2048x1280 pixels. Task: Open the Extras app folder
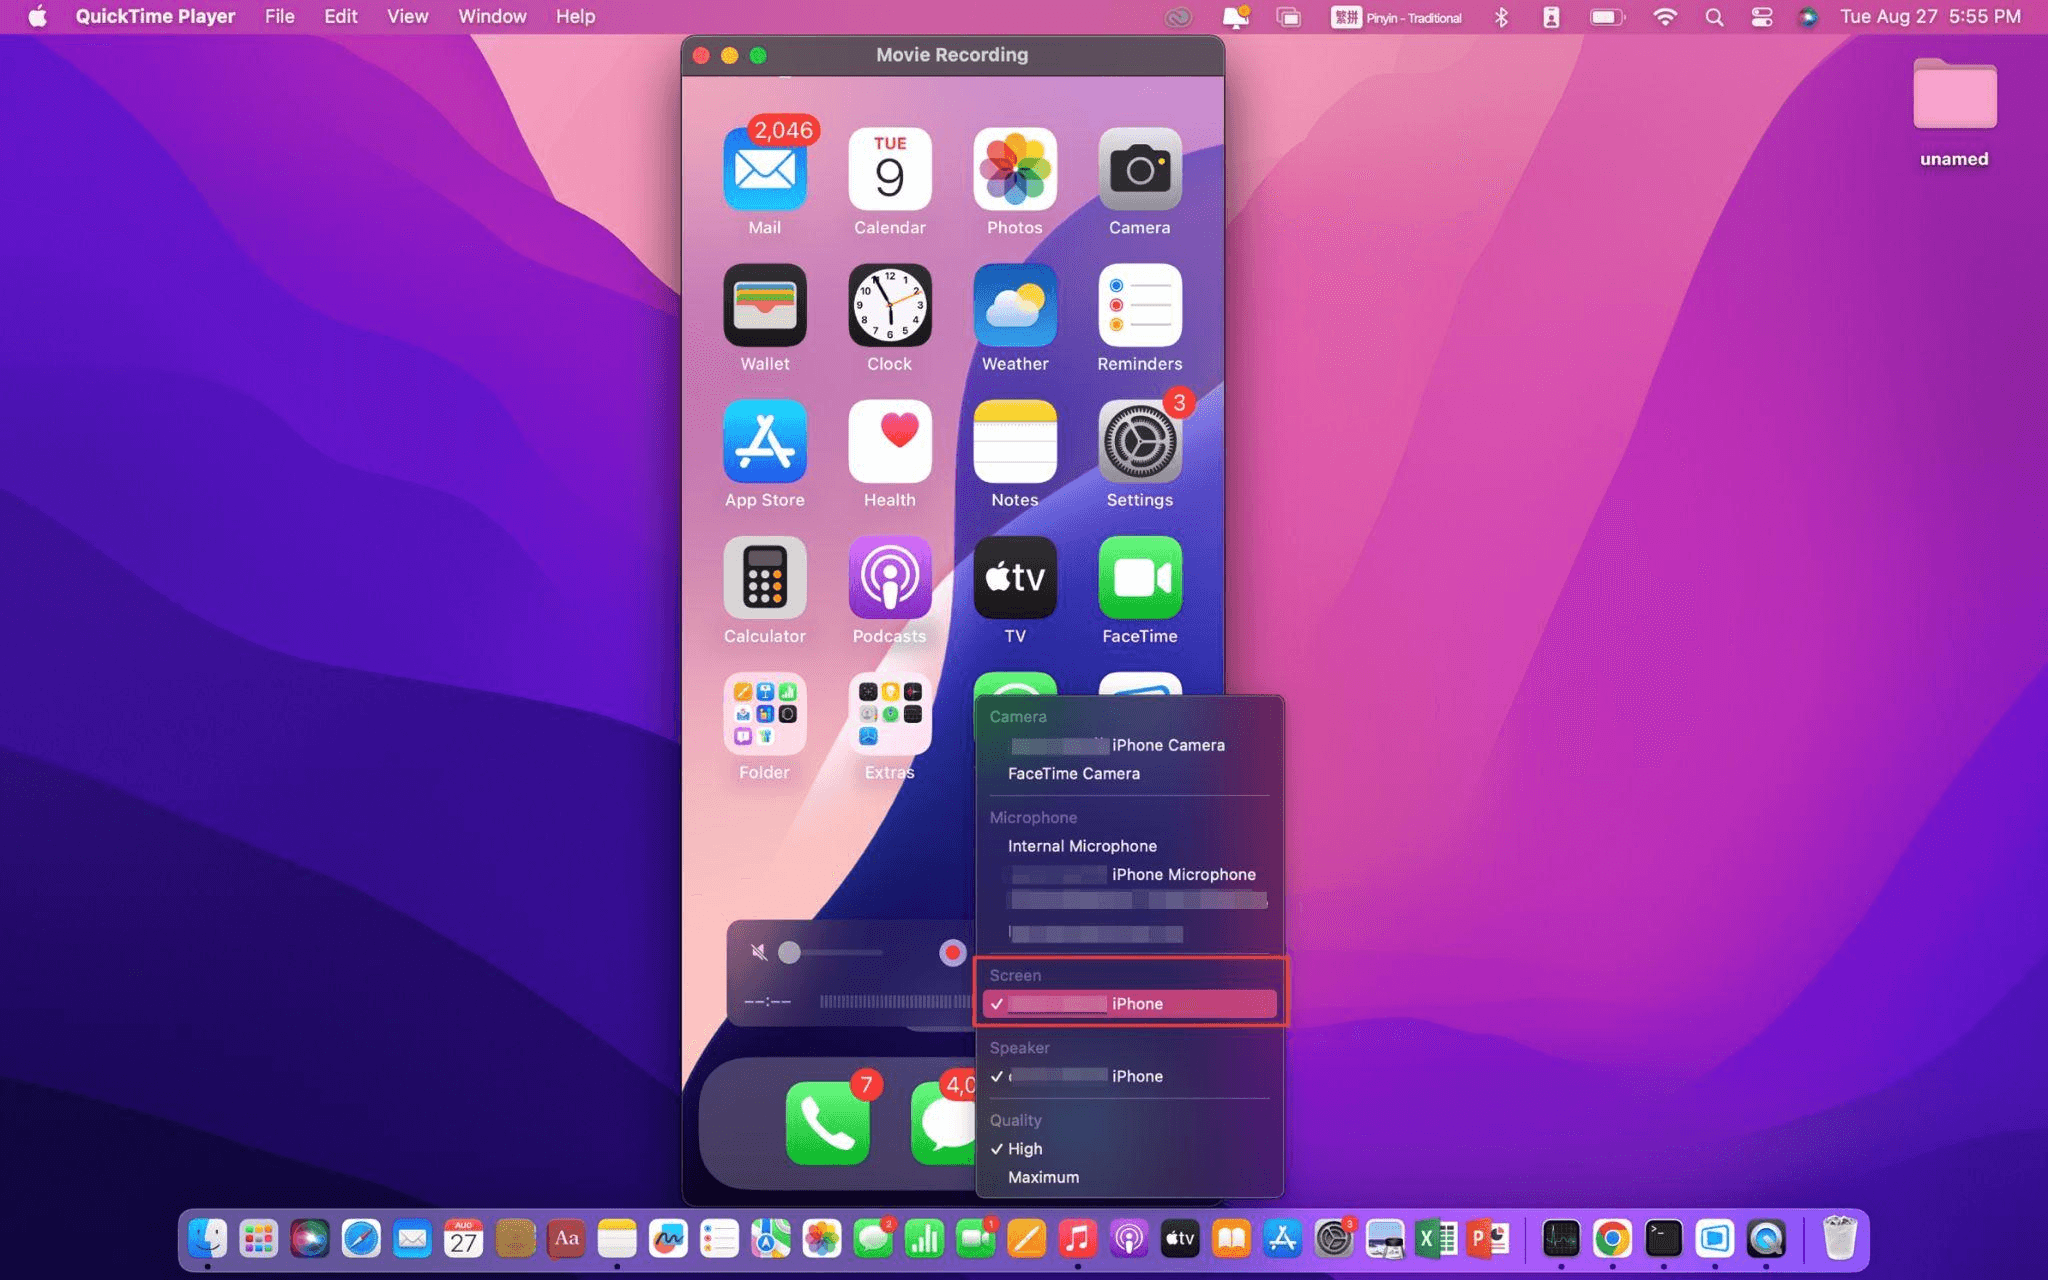coord(889,713)
